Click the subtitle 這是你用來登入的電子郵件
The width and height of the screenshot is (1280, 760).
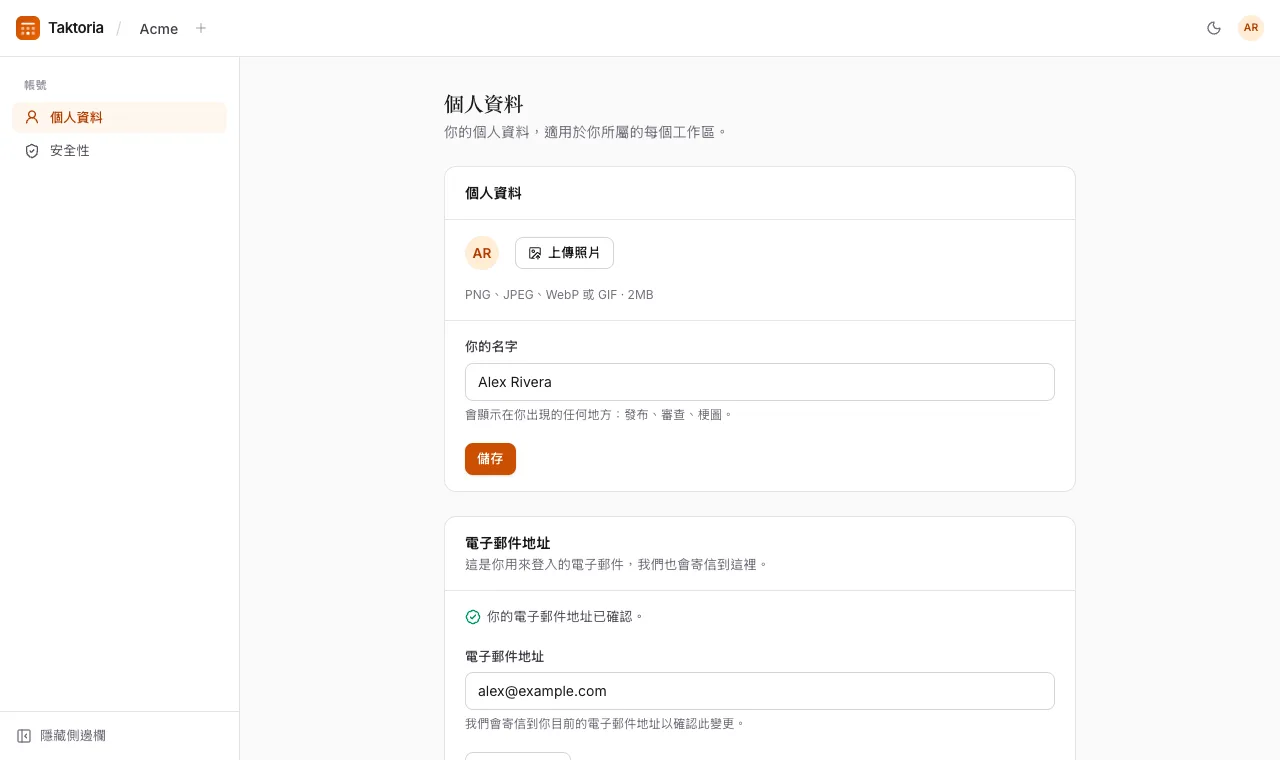click(617, 564)
